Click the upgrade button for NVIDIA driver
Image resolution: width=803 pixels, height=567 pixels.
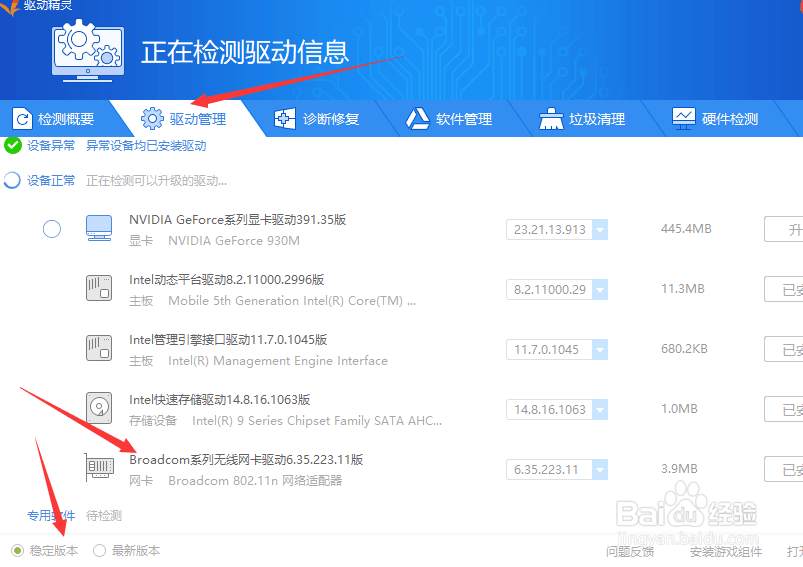pyautogui.click(x=784, y=229)
